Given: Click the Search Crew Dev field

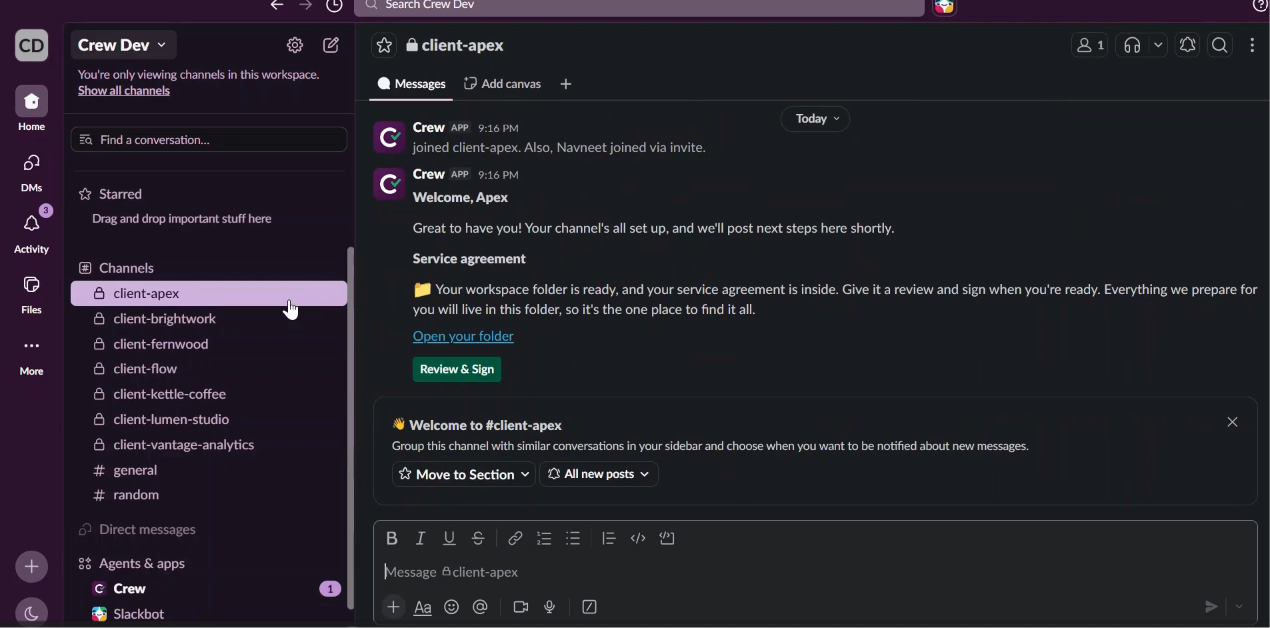Looking at the screenshot, I should click(x=639, y=6).
